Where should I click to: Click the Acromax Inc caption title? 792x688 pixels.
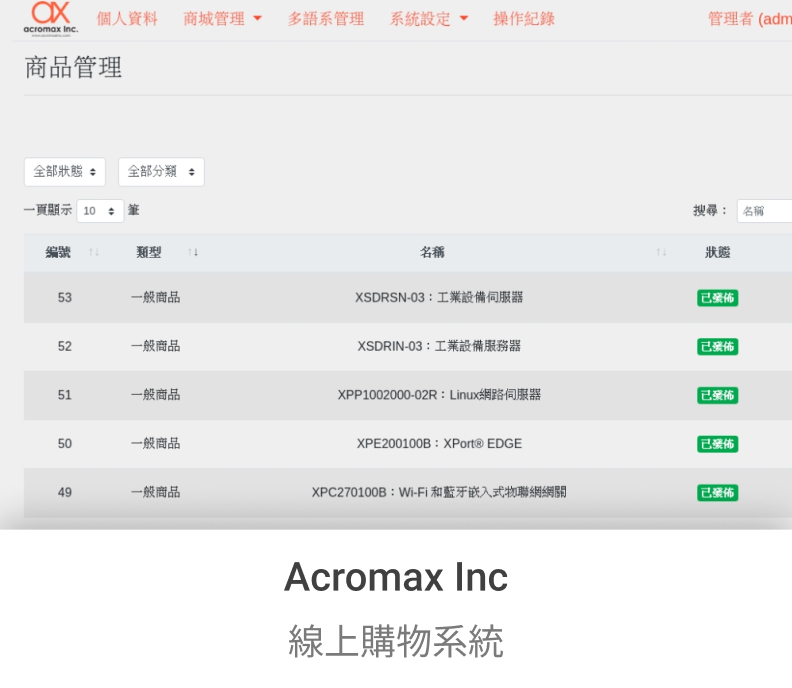pos(396,577)
